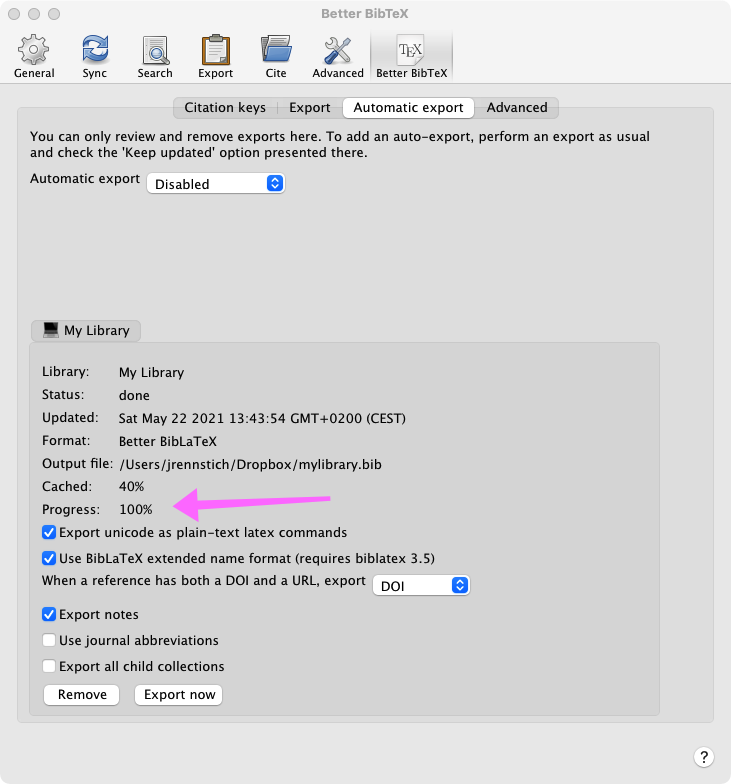Switch to the Export sub-tab
The width and height of the screenshot is (731, 784).
(310, 108)
